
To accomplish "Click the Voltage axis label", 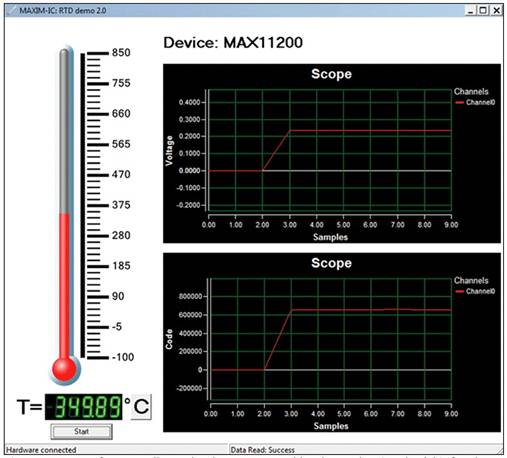I will (x=169, y=151).
